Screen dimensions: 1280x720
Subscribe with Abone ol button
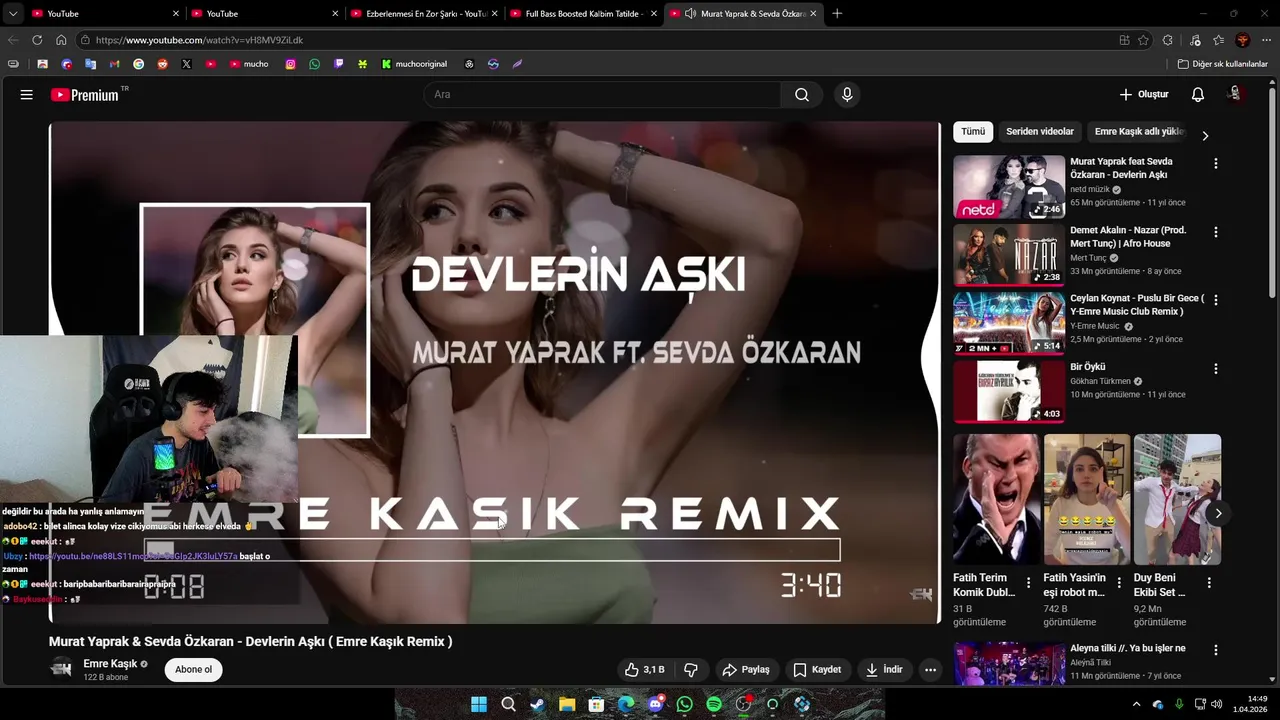[193, 670]
